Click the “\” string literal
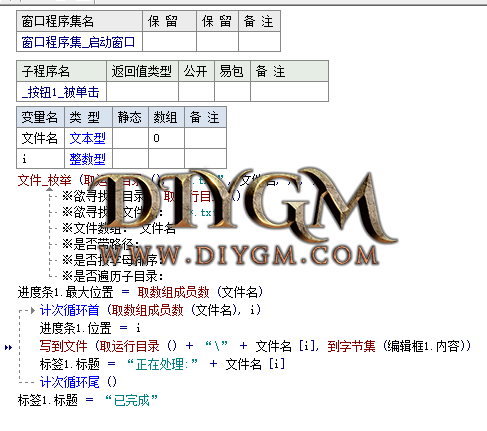This screenshot has height=431, width=487. click(x=217, y=346)
